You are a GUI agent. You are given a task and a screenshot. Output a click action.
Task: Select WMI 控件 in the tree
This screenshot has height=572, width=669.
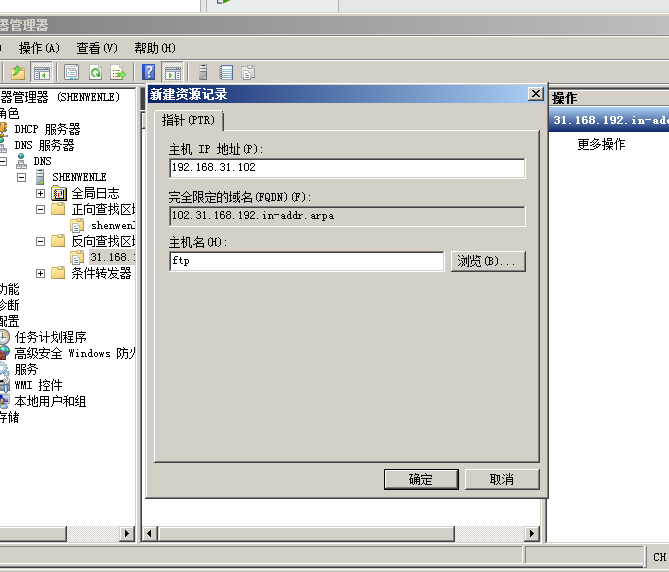[38, 385]
